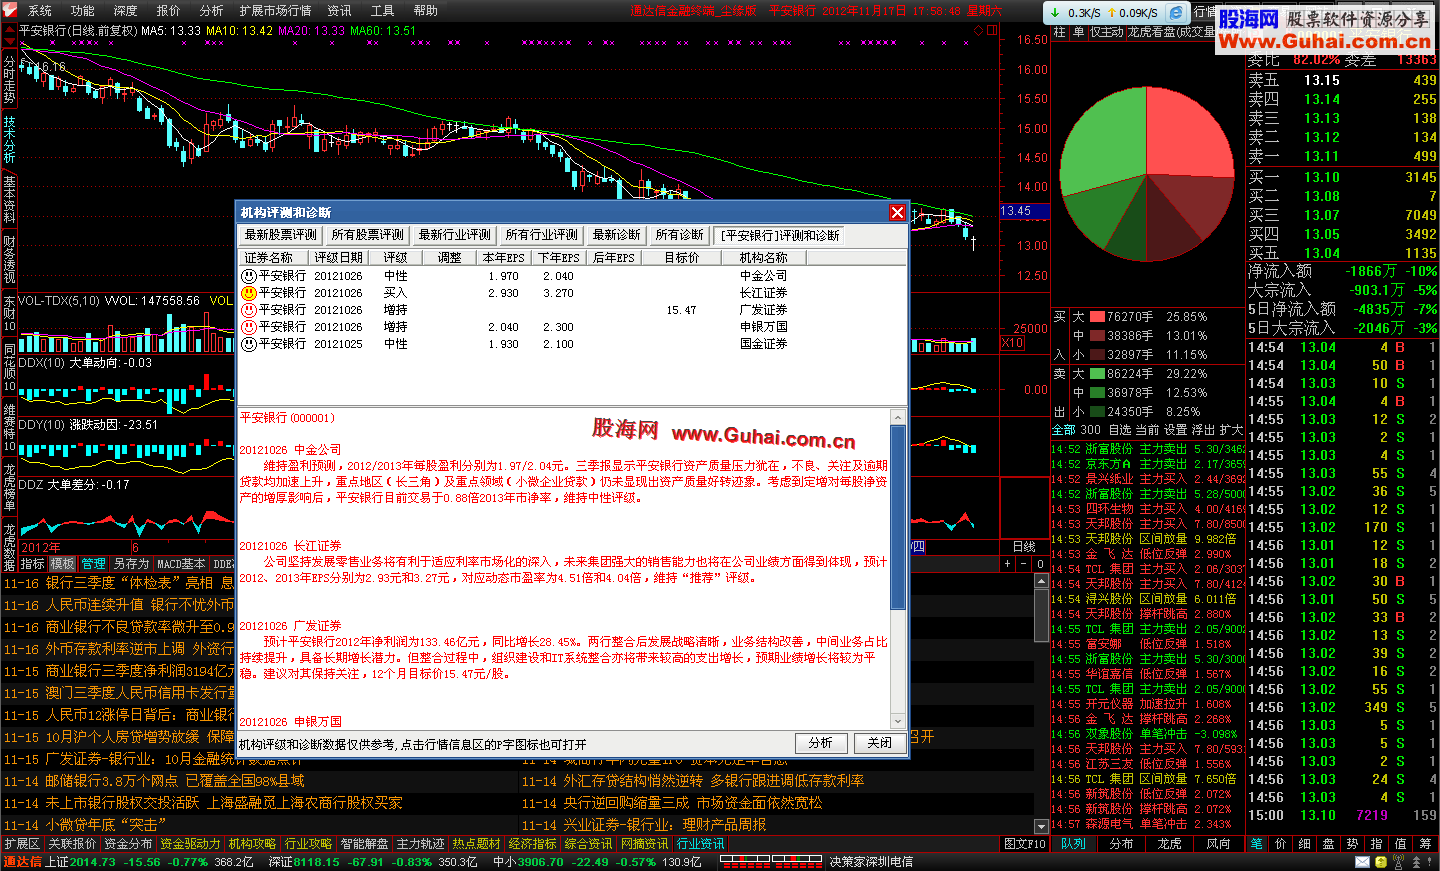Screen dimensions: 1440x871
Task: Switch to 最新诊断 tab
Action: [617, 235]
